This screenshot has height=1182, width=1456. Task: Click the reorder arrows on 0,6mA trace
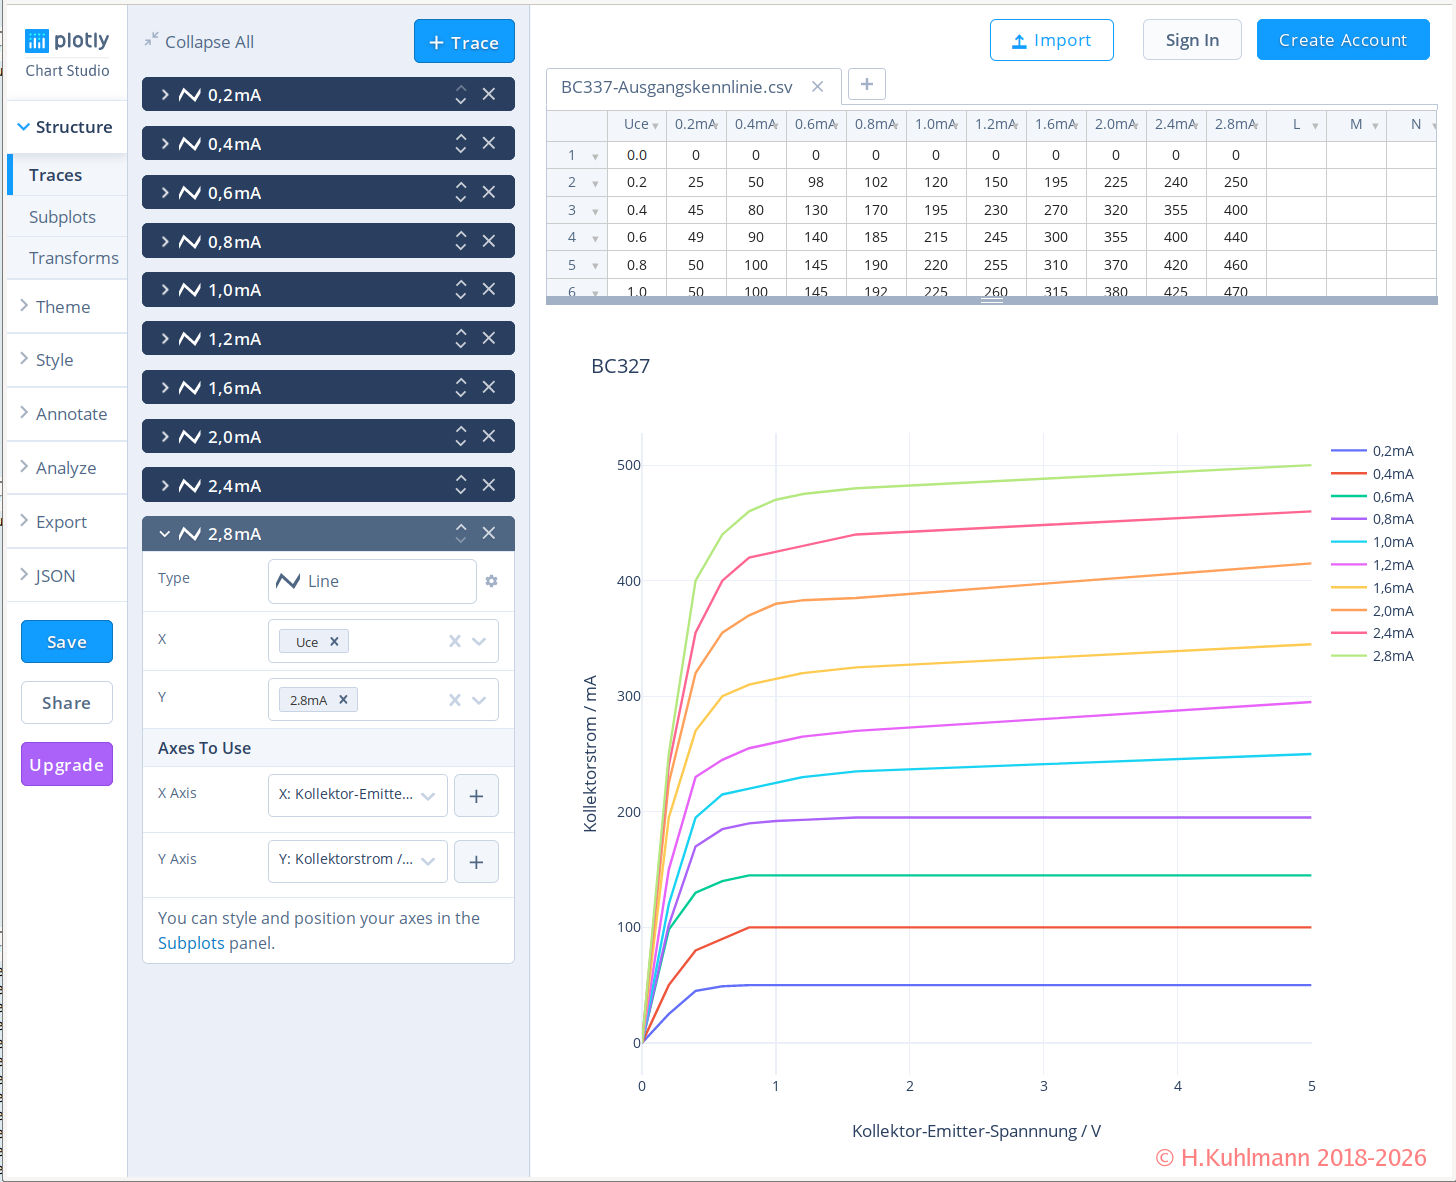pos(461,192)
